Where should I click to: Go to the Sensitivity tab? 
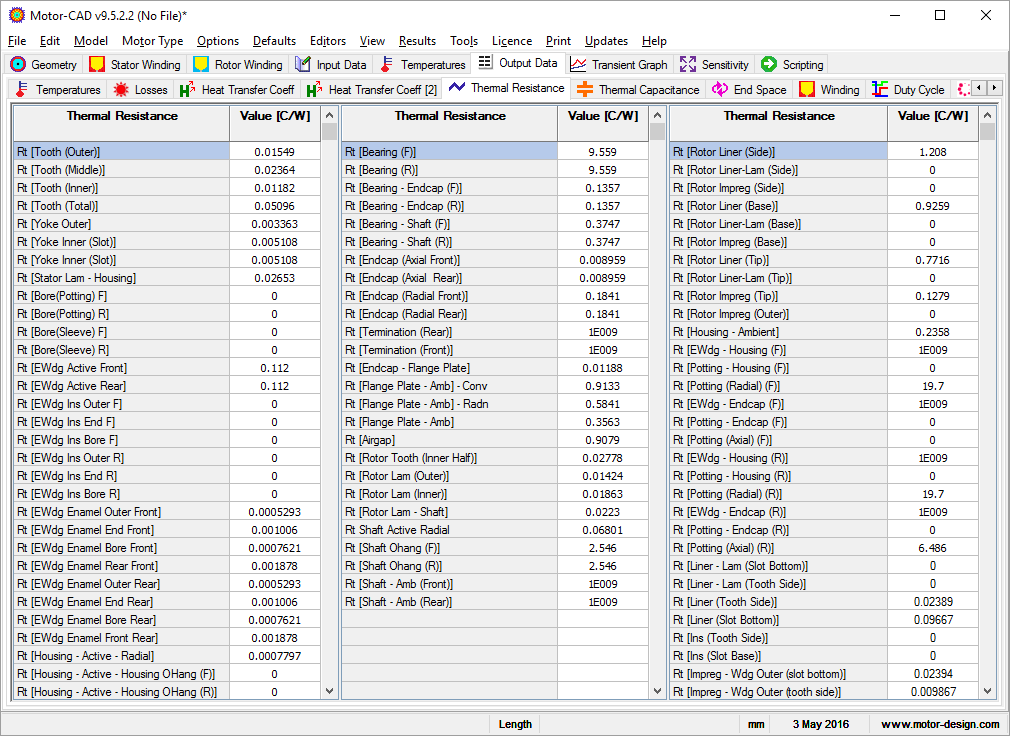click(714, 64)
